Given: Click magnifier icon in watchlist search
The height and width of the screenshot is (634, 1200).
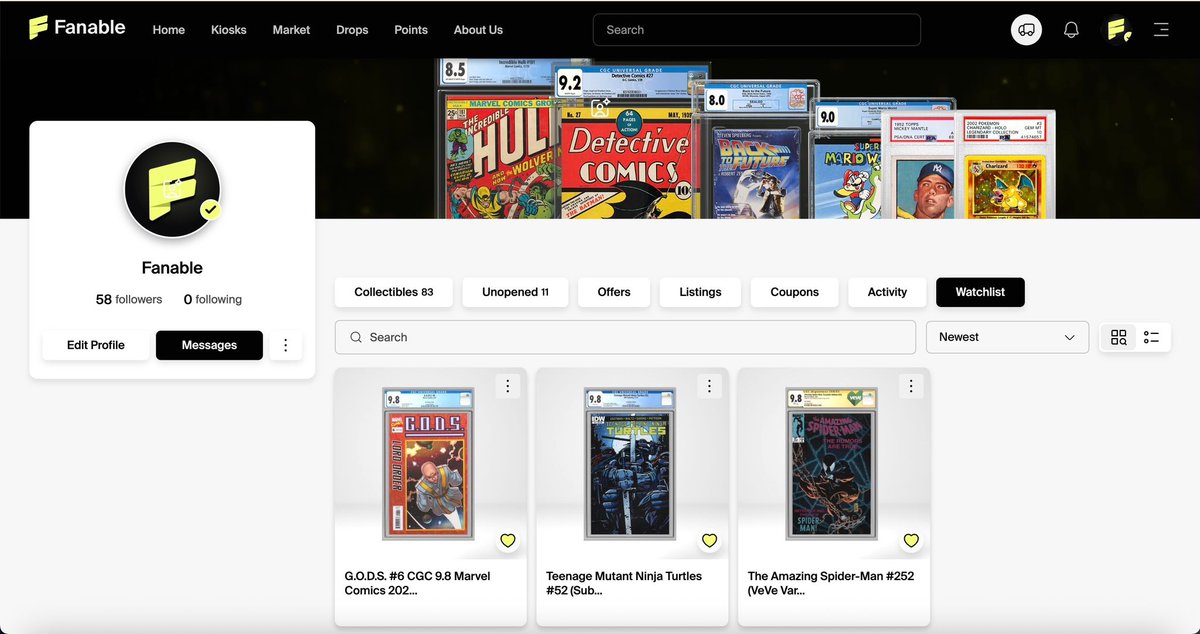Looking at the screenshot, I should coord(356,337).
